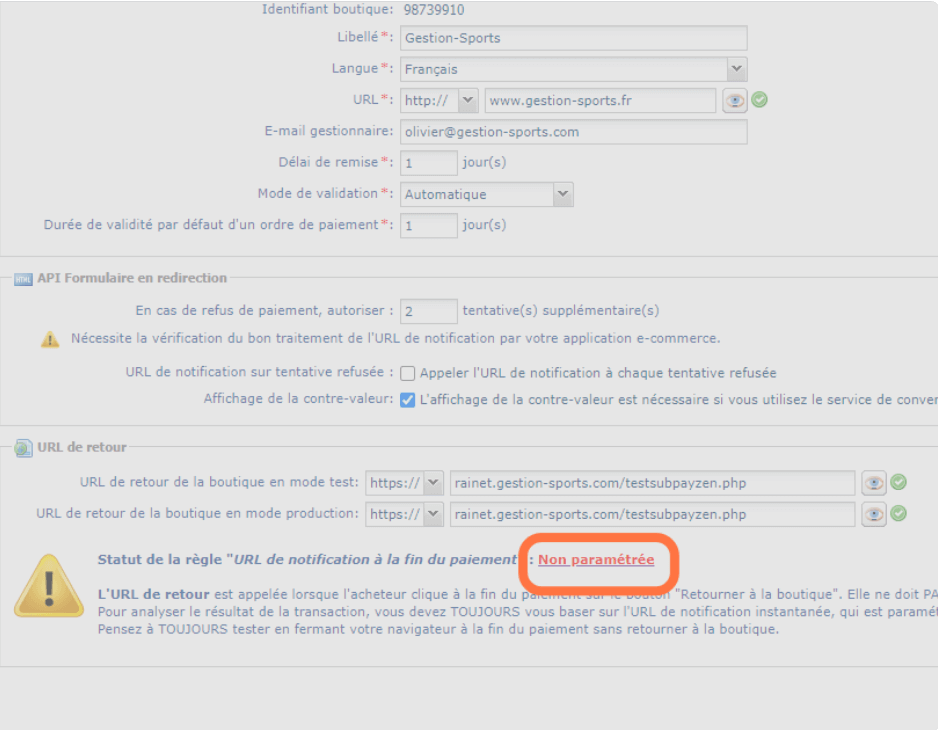This screenshot has height=730, width=938.
Task: Click the Libellé field containing Gestion-Sports
Action: (x=573, y=38)
